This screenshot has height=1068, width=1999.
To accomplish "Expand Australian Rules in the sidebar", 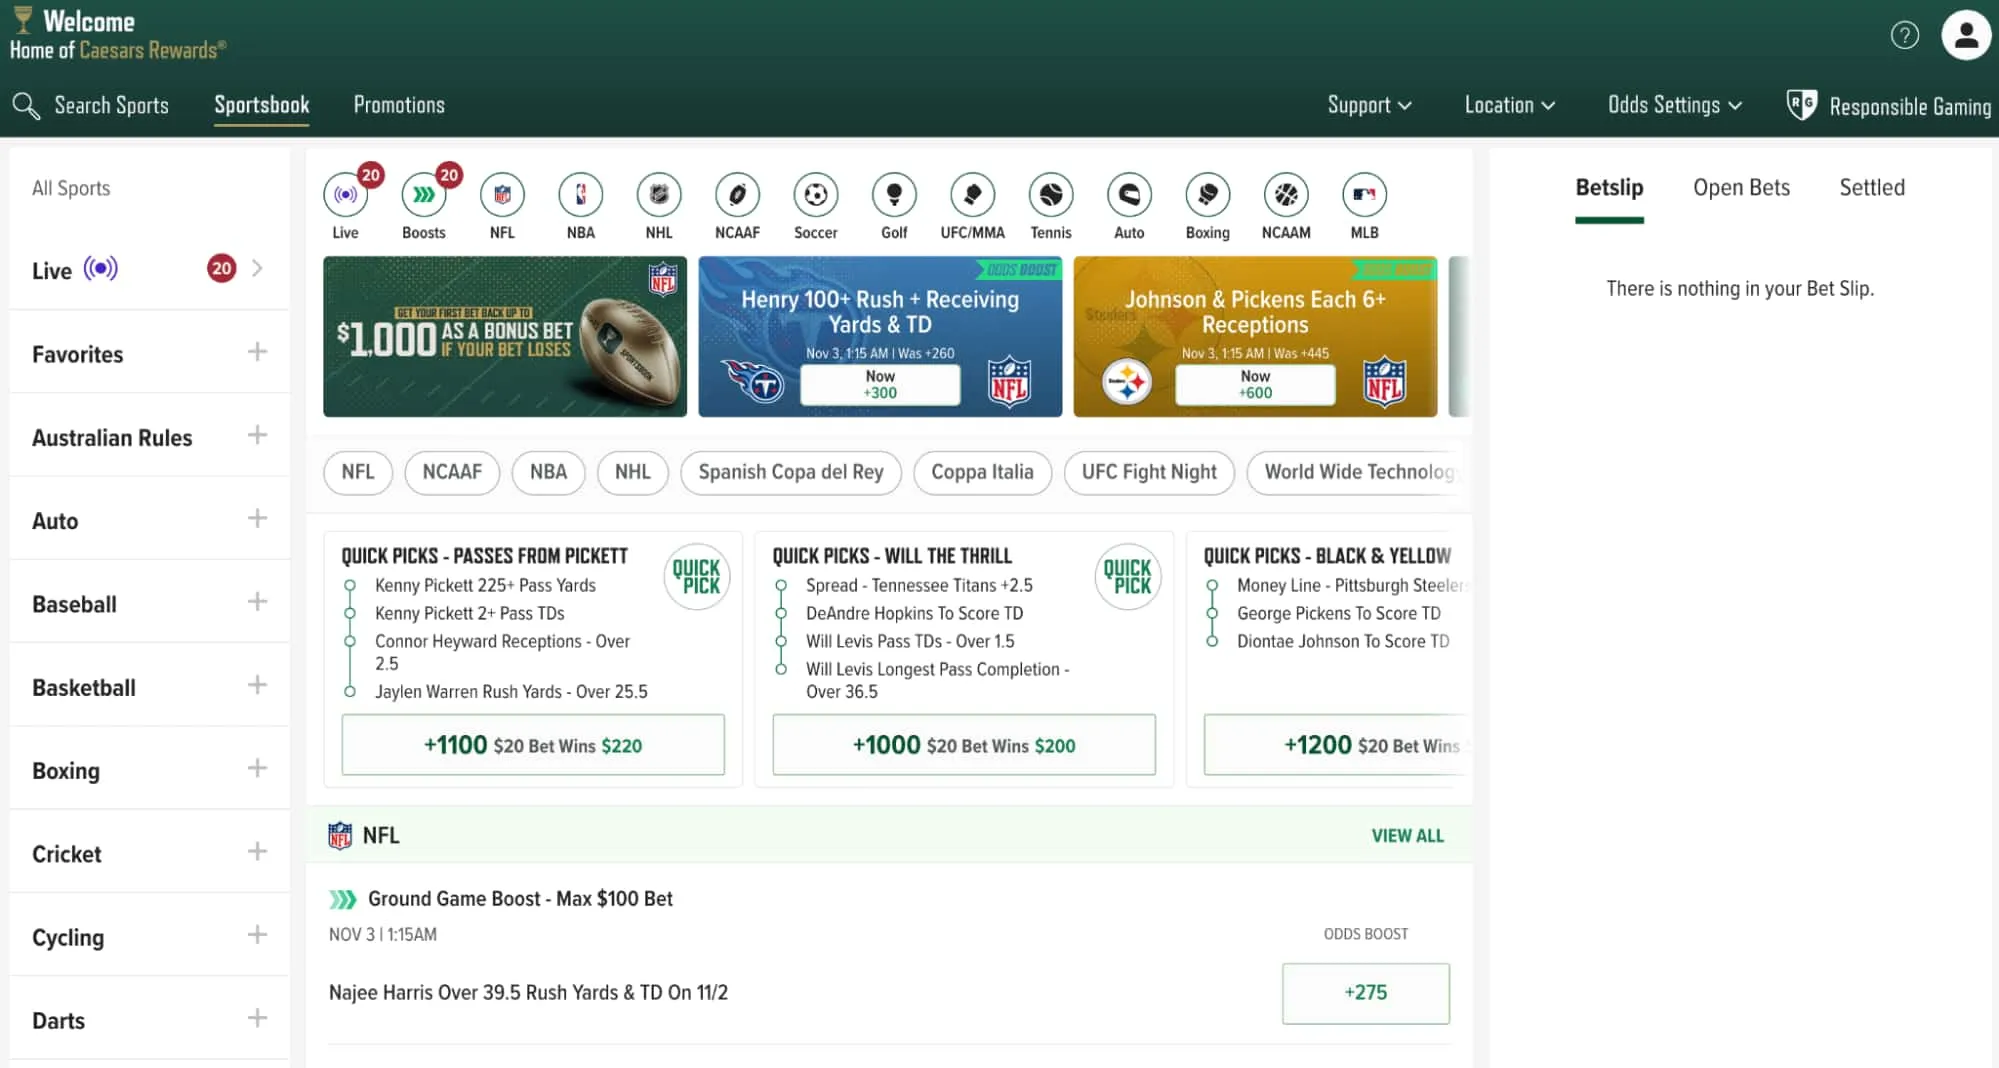I will [x=257, y=435].
